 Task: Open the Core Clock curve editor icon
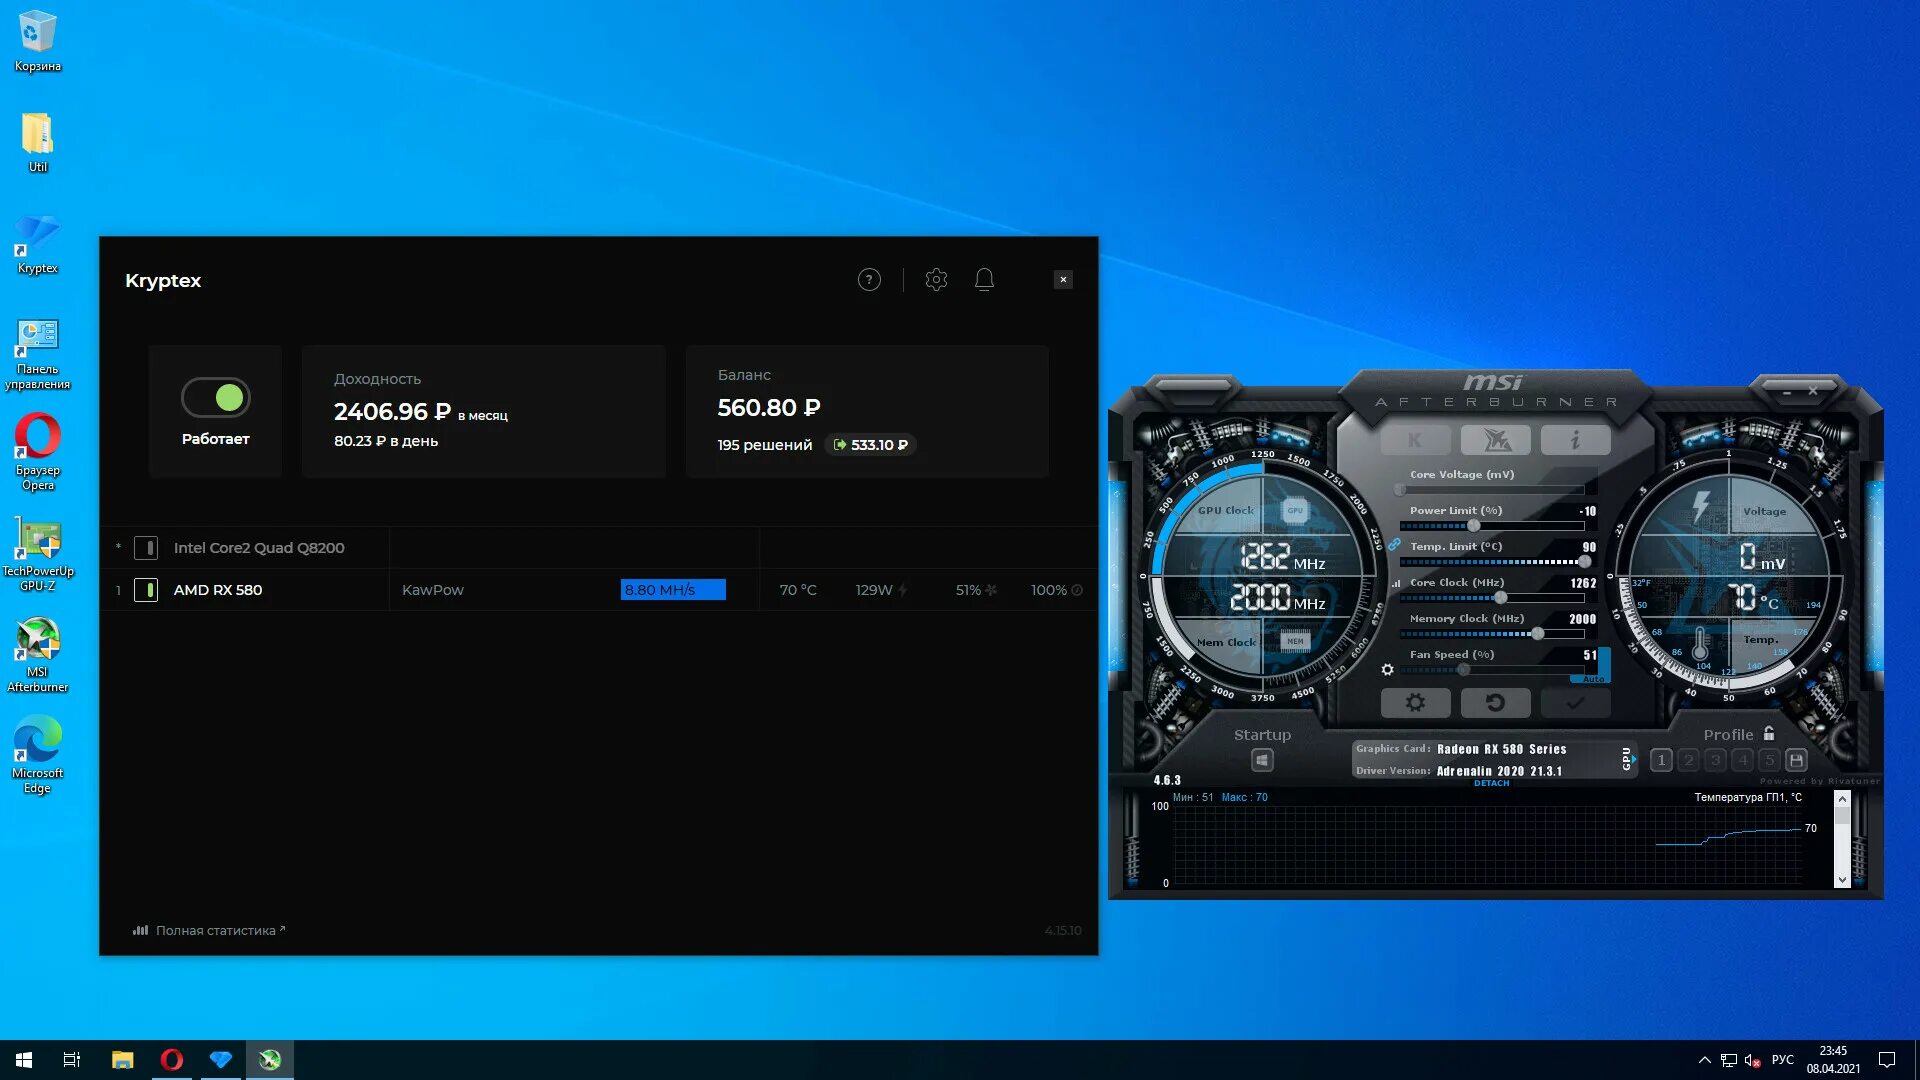(x=1396, y=583)
